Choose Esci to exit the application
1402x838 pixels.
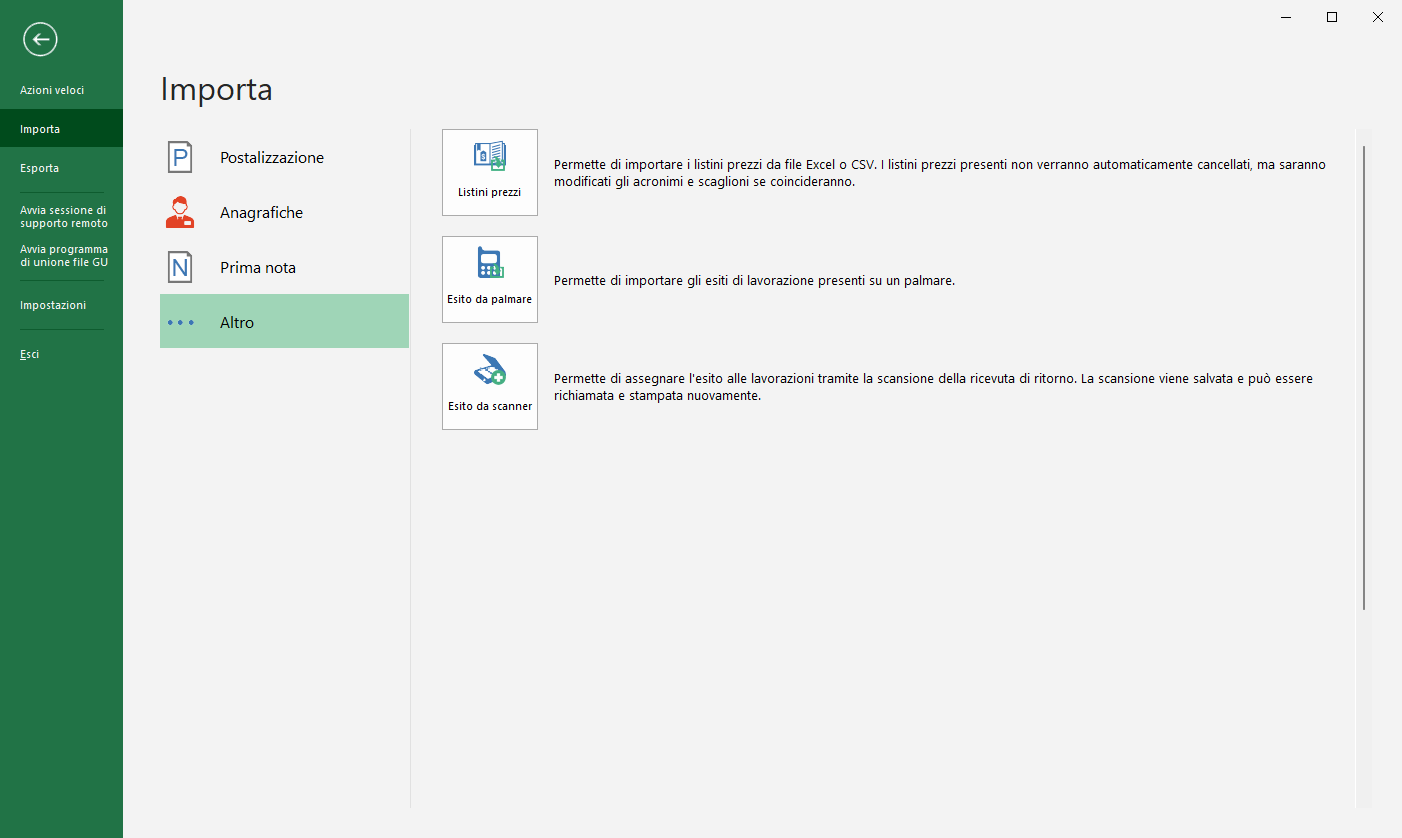(30, 354)
